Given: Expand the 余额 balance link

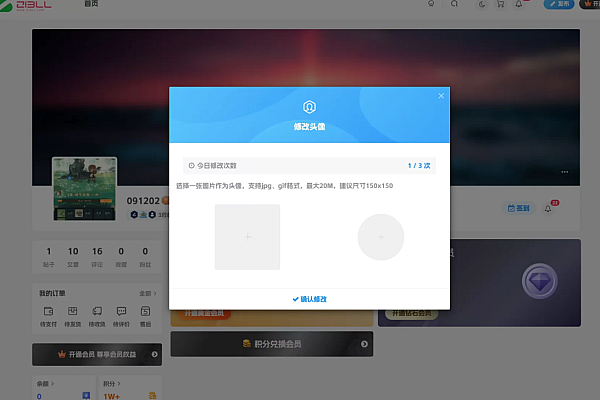Looking at the screenshot, I should click(x=45, y=384).
